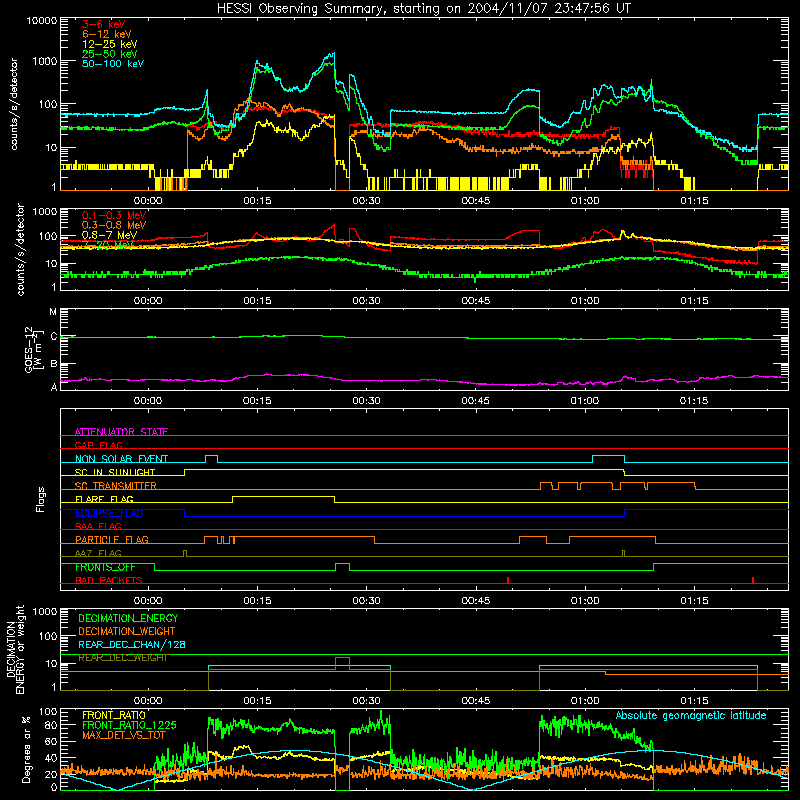Select the SC_TRANSMITTER flag label
Screen dimensions: 800x800
(x=115, y=486)
